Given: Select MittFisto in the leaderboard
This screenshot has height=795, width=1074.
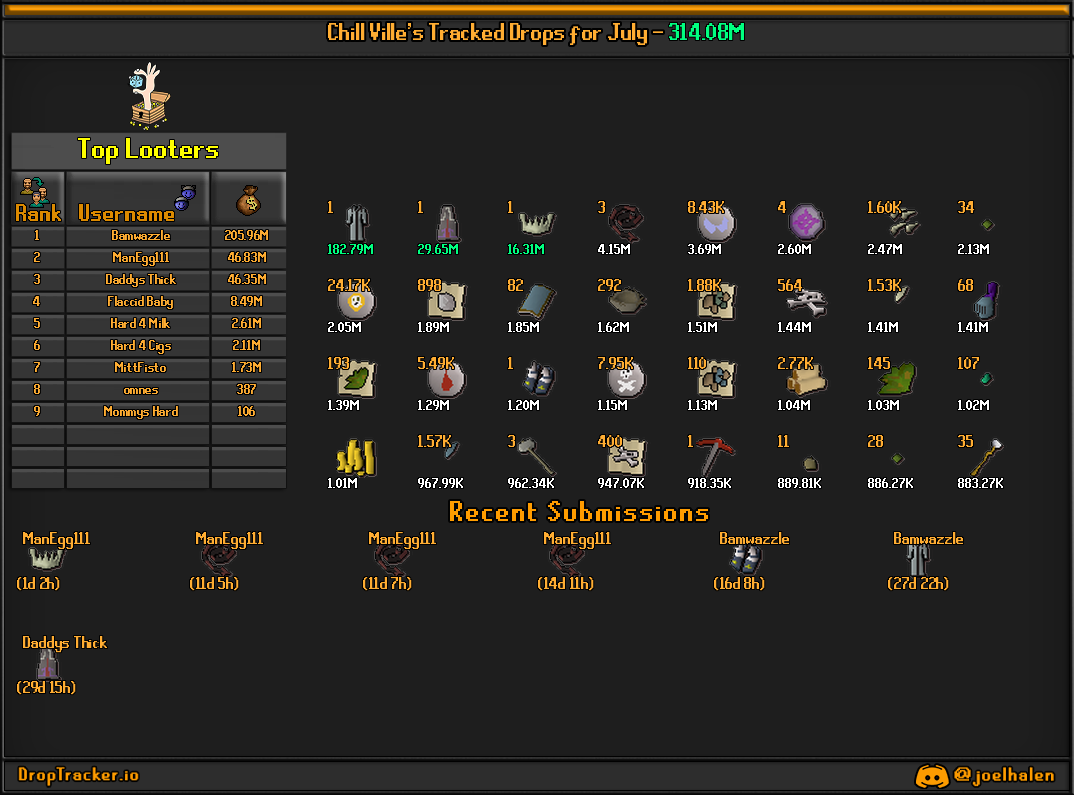Looking at the screenshot, I should (140, 368).
